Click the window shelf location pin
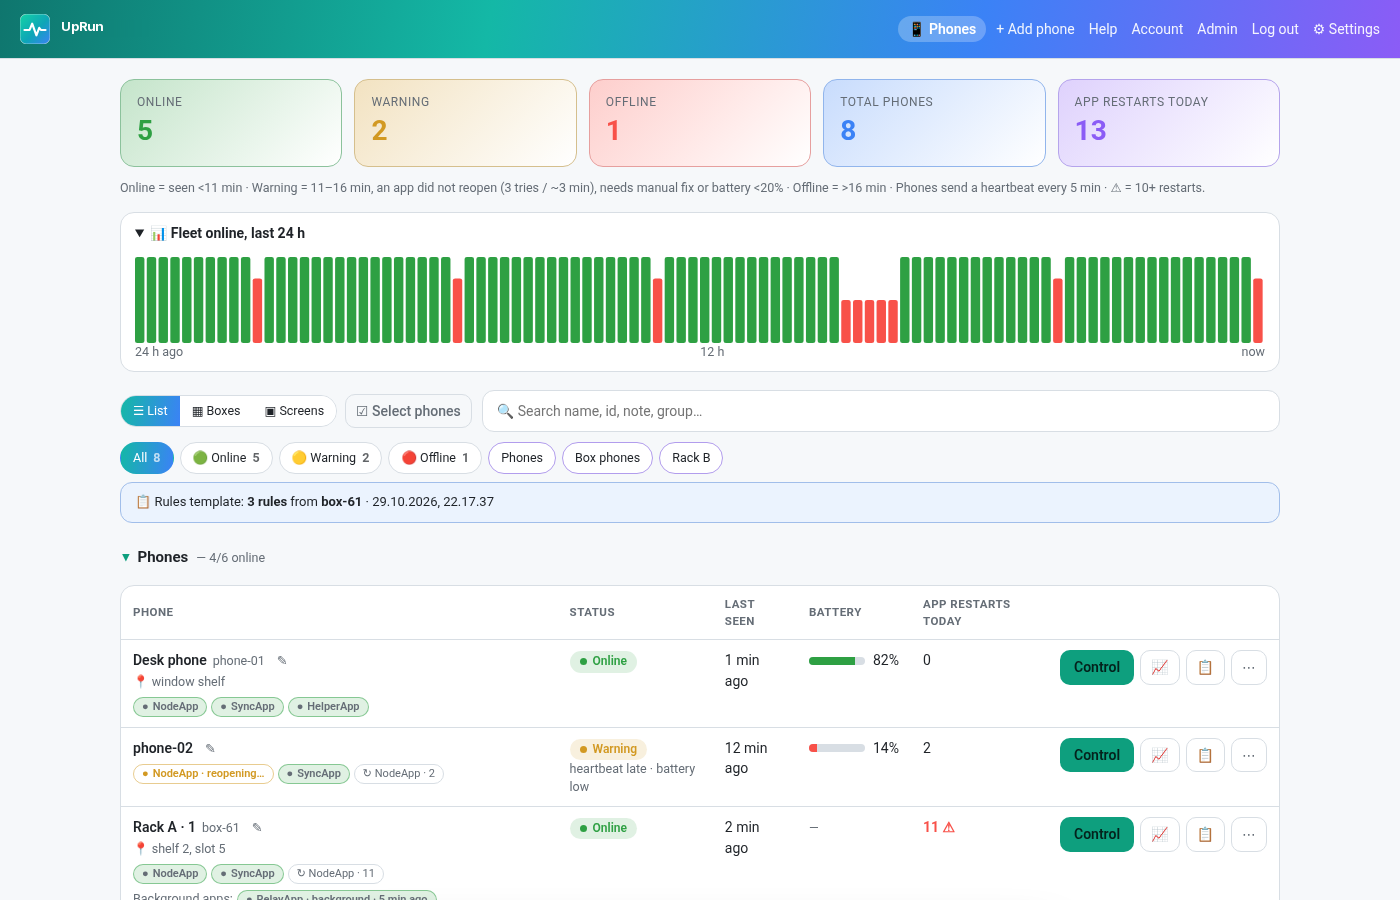1400x900 pixels. 140,681
